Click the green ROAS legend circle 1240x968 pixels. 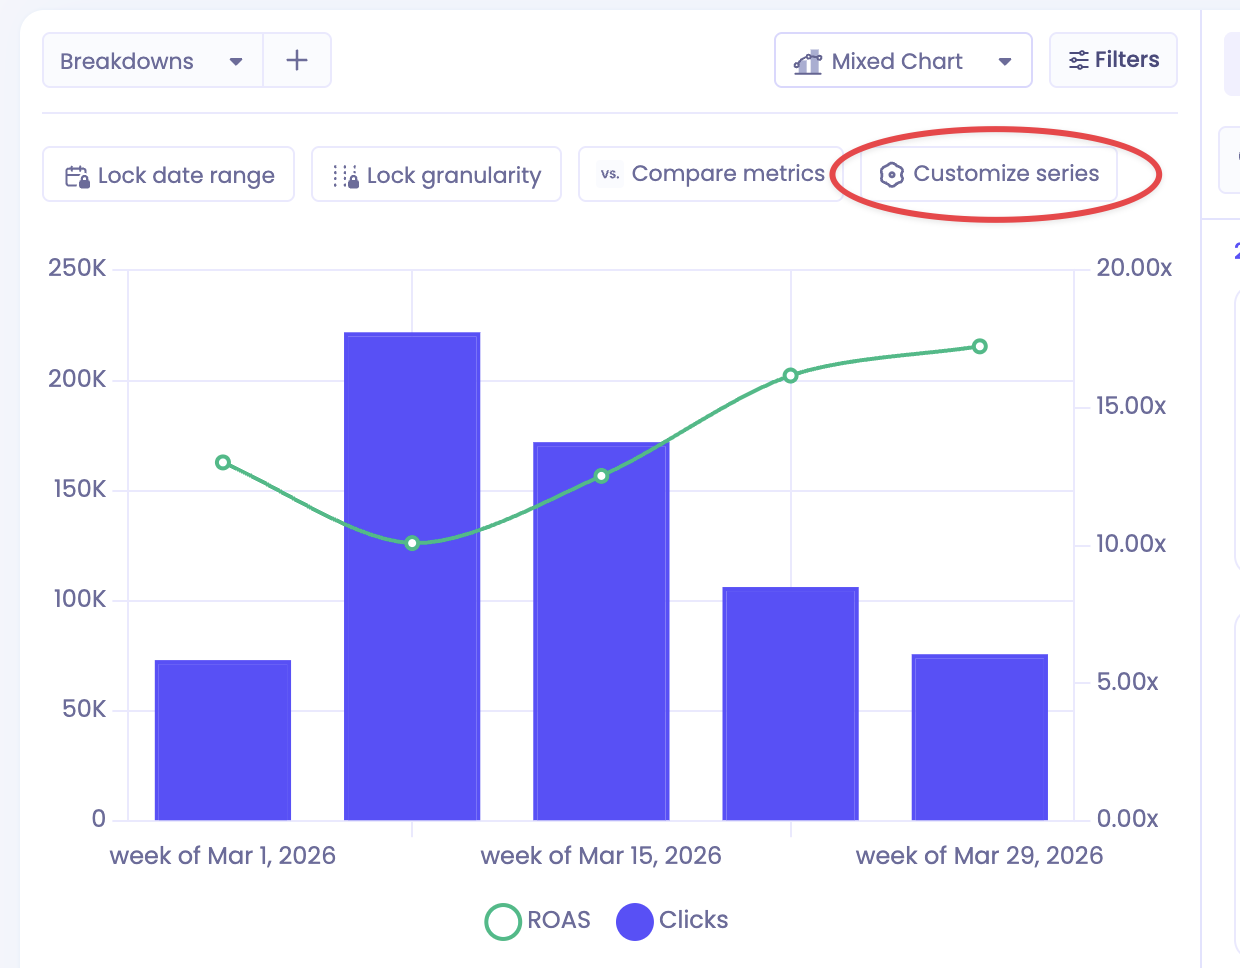tap(503, 921)
